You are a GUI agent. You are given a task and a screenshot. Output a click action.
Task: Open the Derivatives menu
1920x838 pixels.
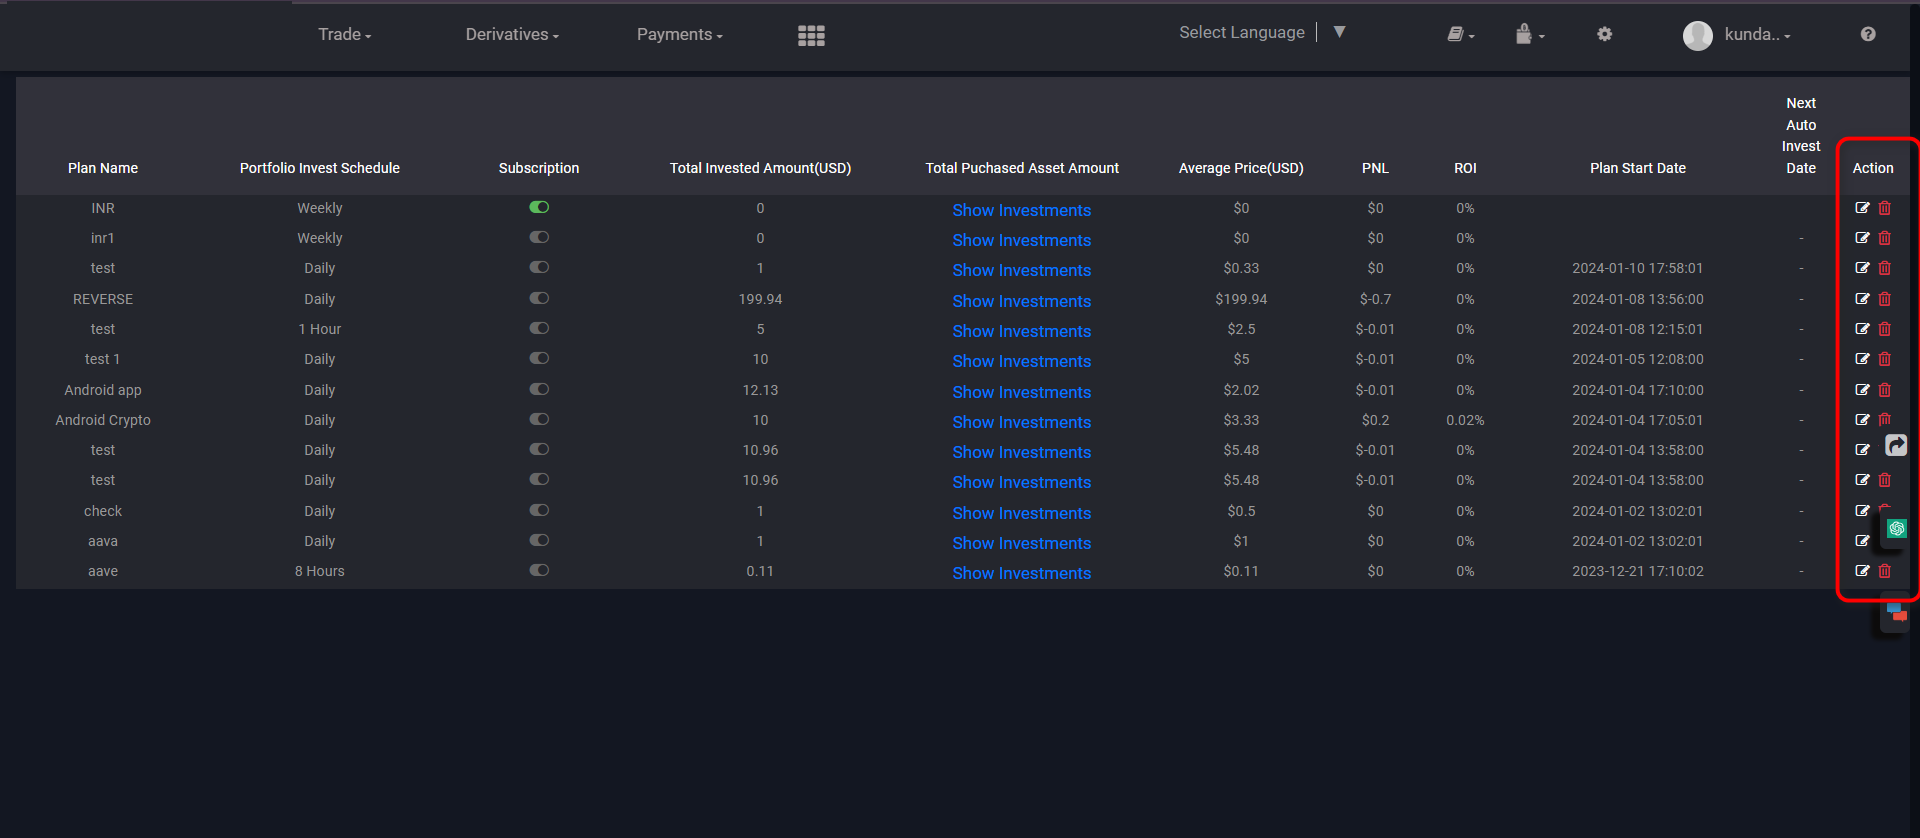[x=511, y=35]
